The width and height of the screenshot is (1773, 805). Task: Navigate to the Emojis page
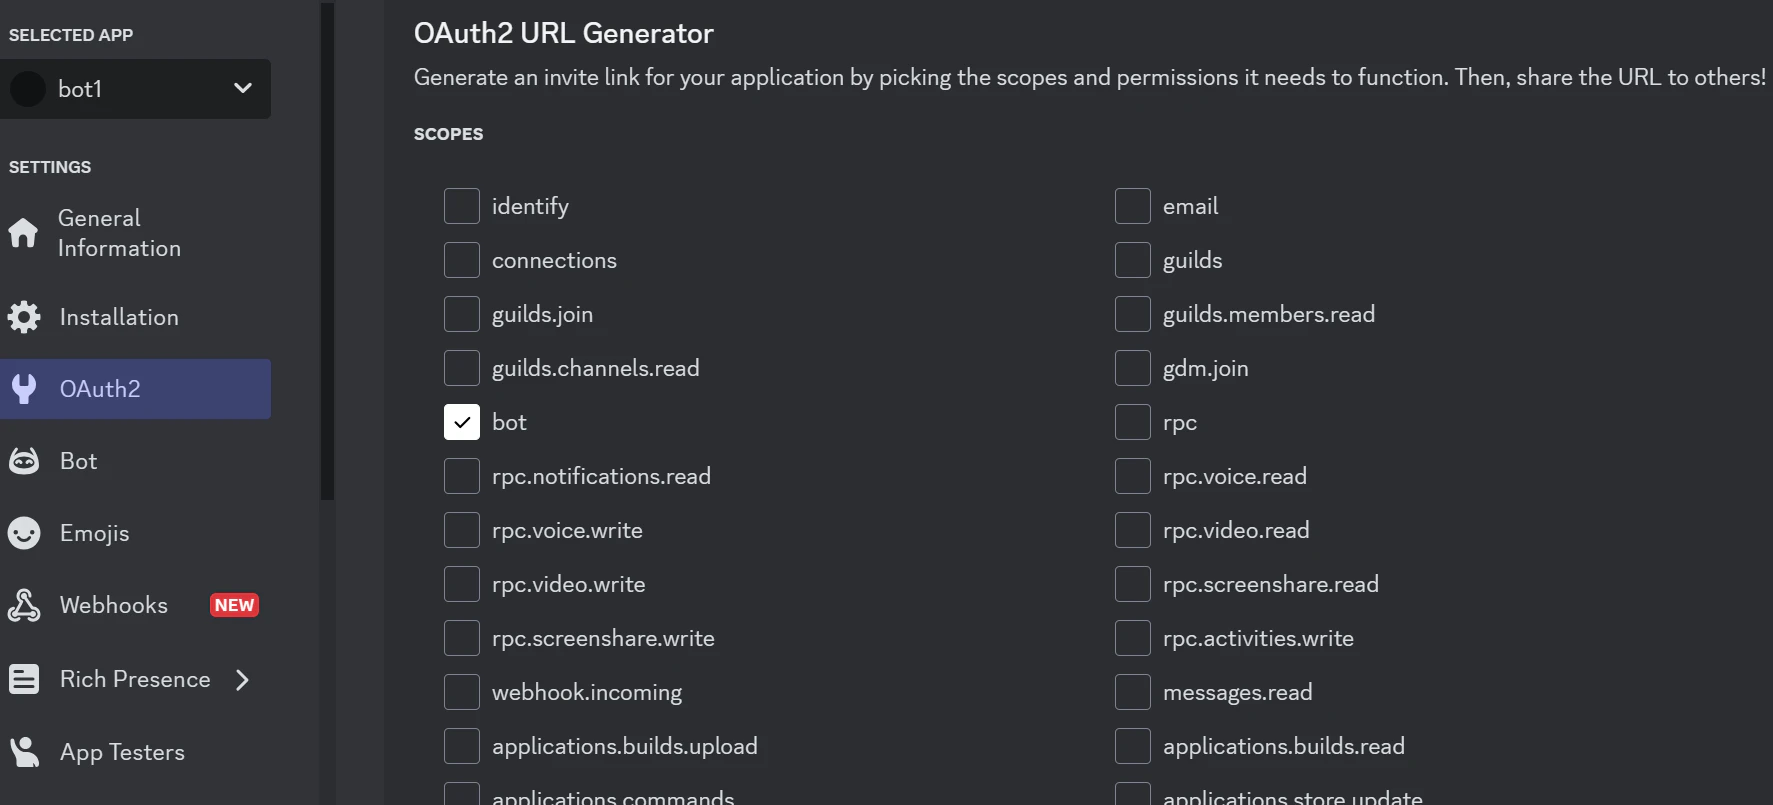point(135,533)
